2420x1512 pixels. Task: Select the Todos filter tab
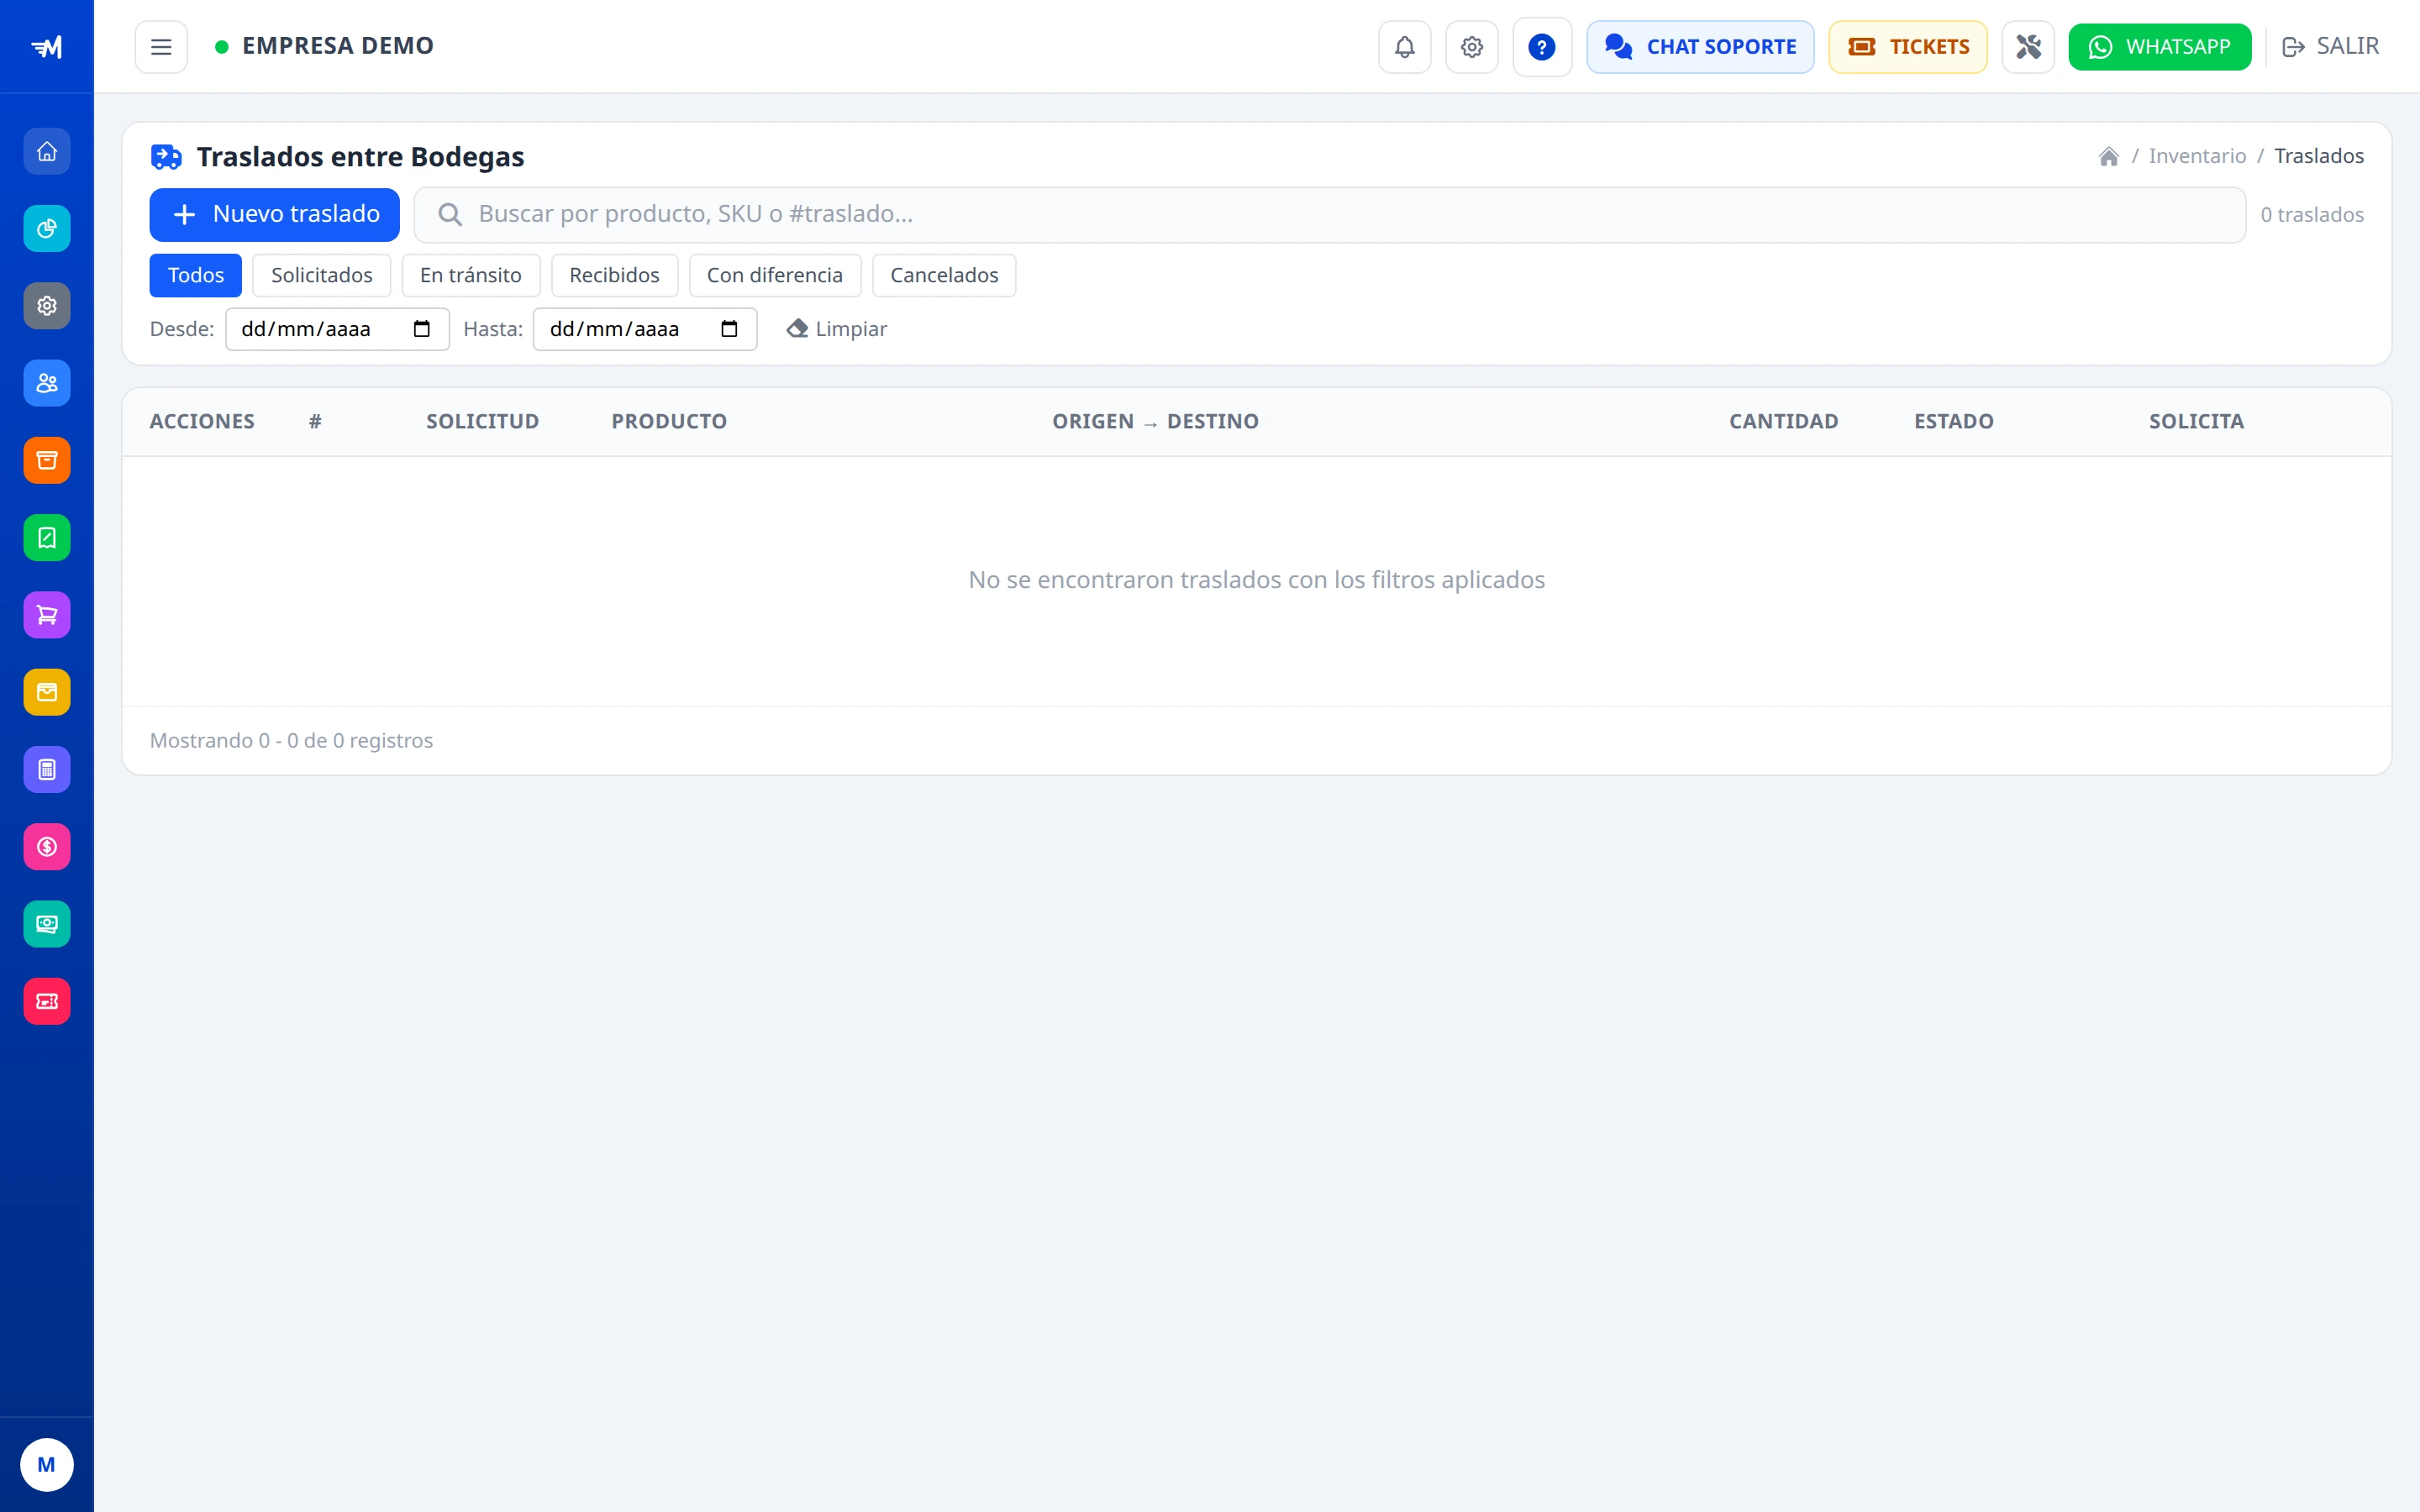(x=196, y=276)
